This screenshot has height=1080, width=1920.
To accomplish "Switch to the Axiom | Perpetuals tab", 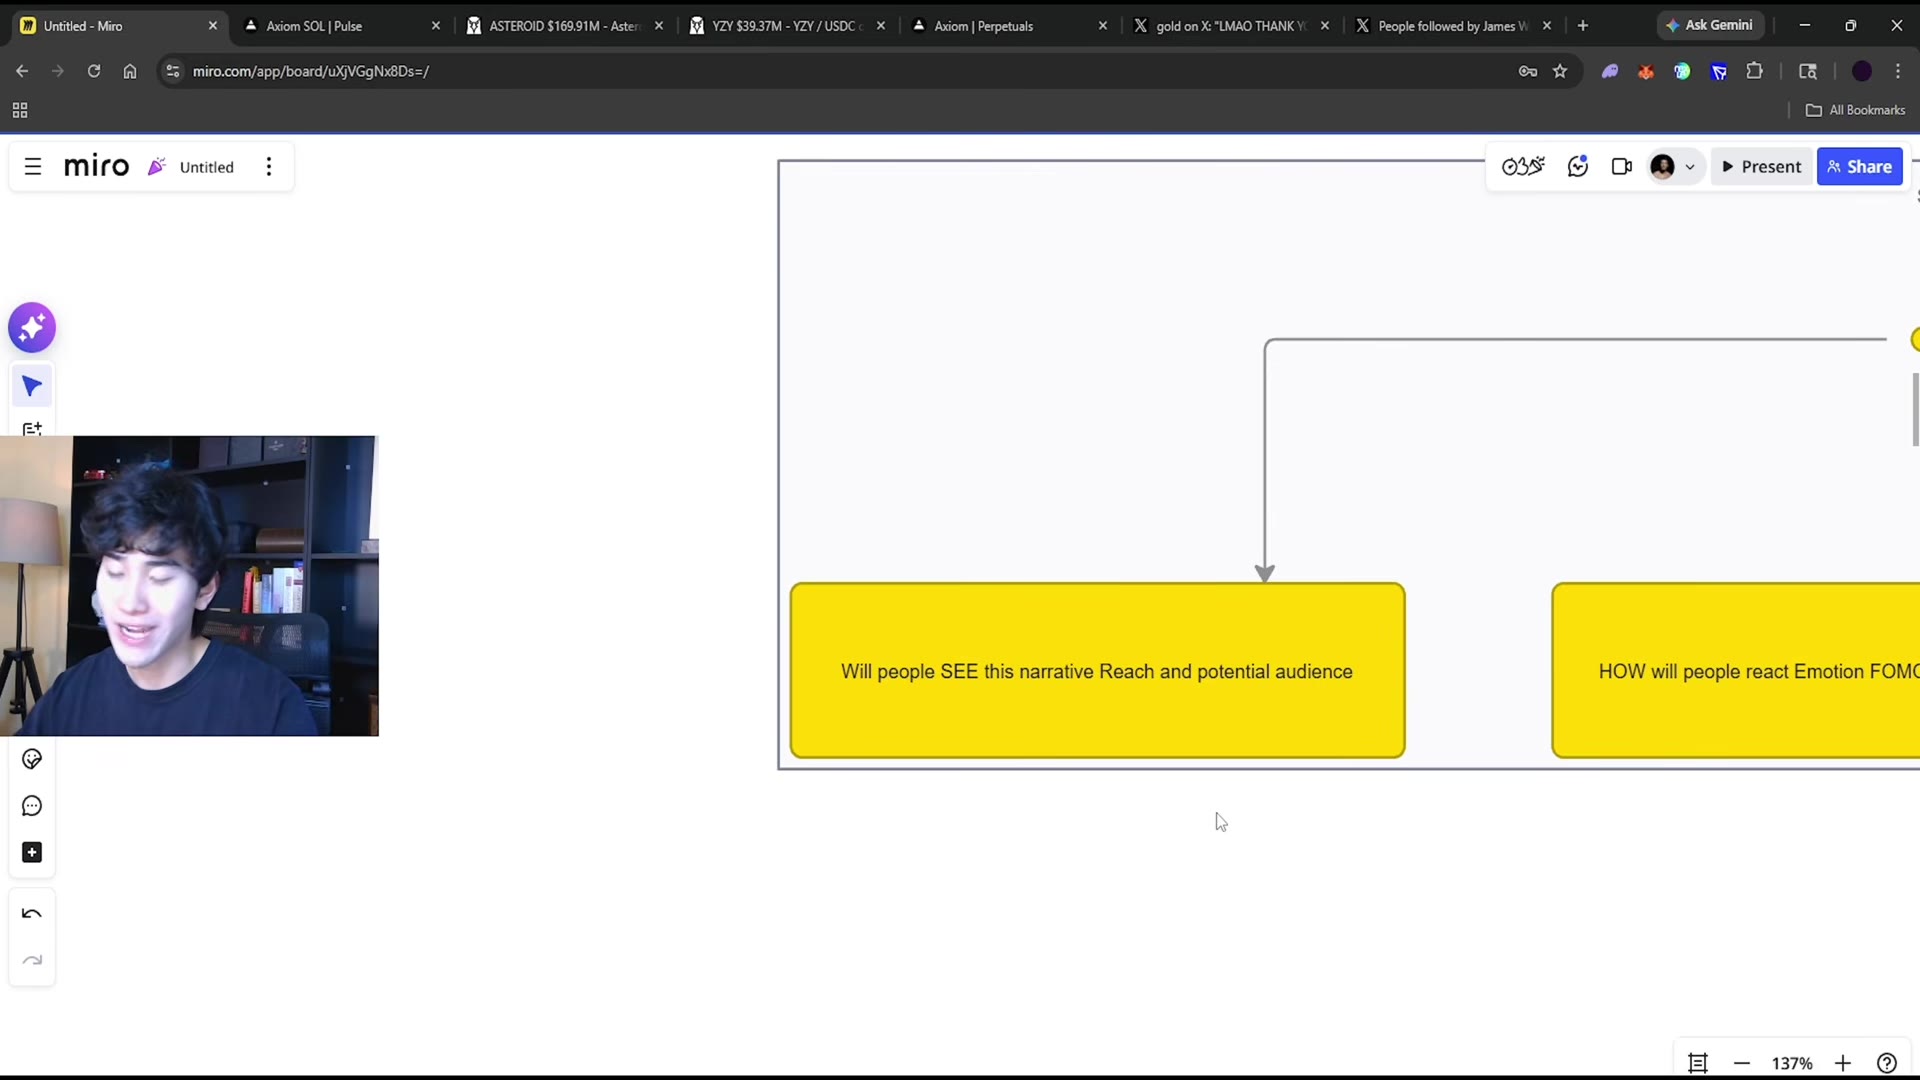I will (1010, 26).
